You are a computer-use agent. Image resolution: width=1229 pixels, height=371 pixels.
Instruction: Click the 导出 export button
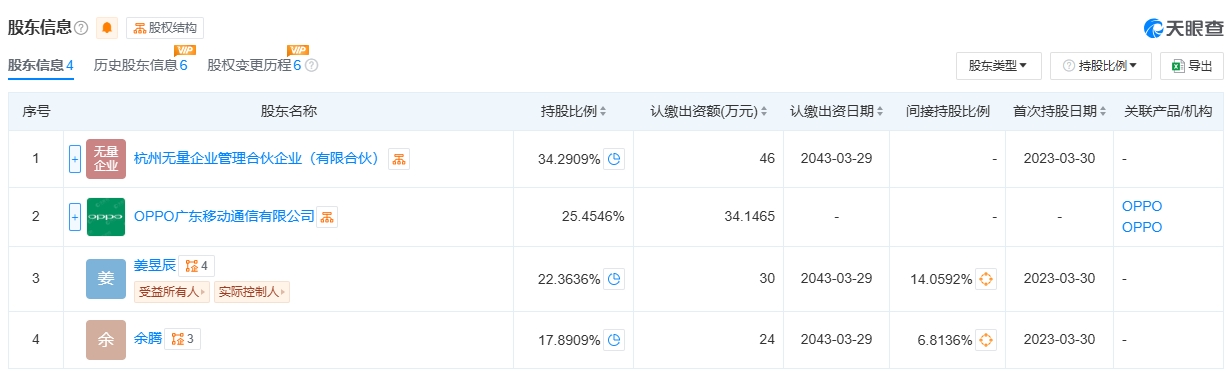click(x=1191, y=66)
